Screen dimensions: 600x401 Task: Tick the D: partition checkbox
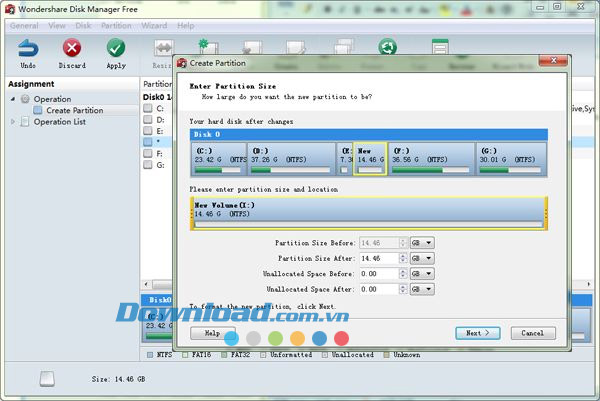(148, 119)
